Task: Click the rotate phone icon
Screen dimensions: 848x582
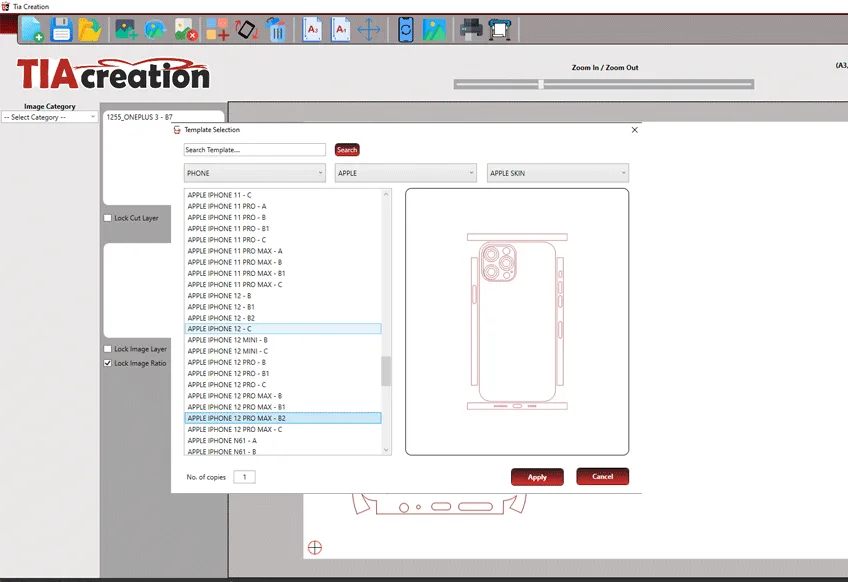Action: click(247, 29)
